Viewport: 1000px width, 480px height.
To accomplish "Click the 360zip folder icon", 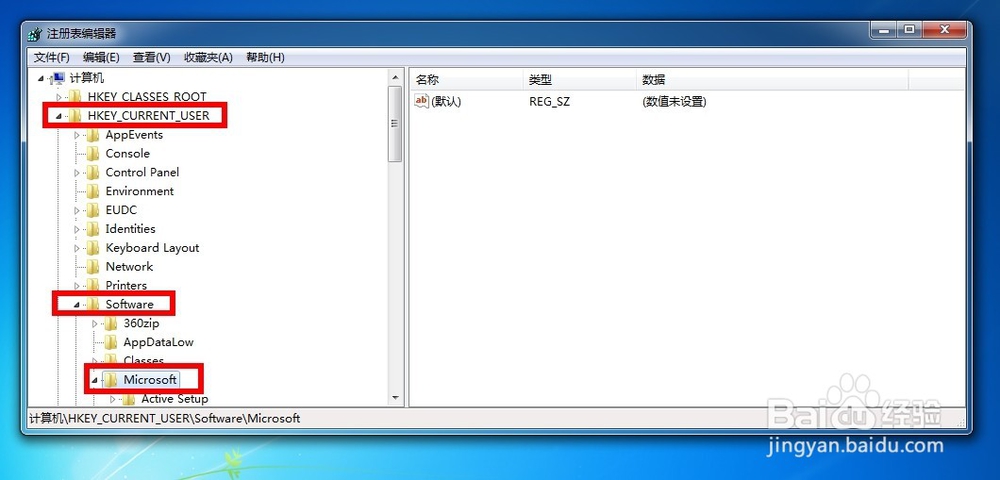I will coord(111,323).
